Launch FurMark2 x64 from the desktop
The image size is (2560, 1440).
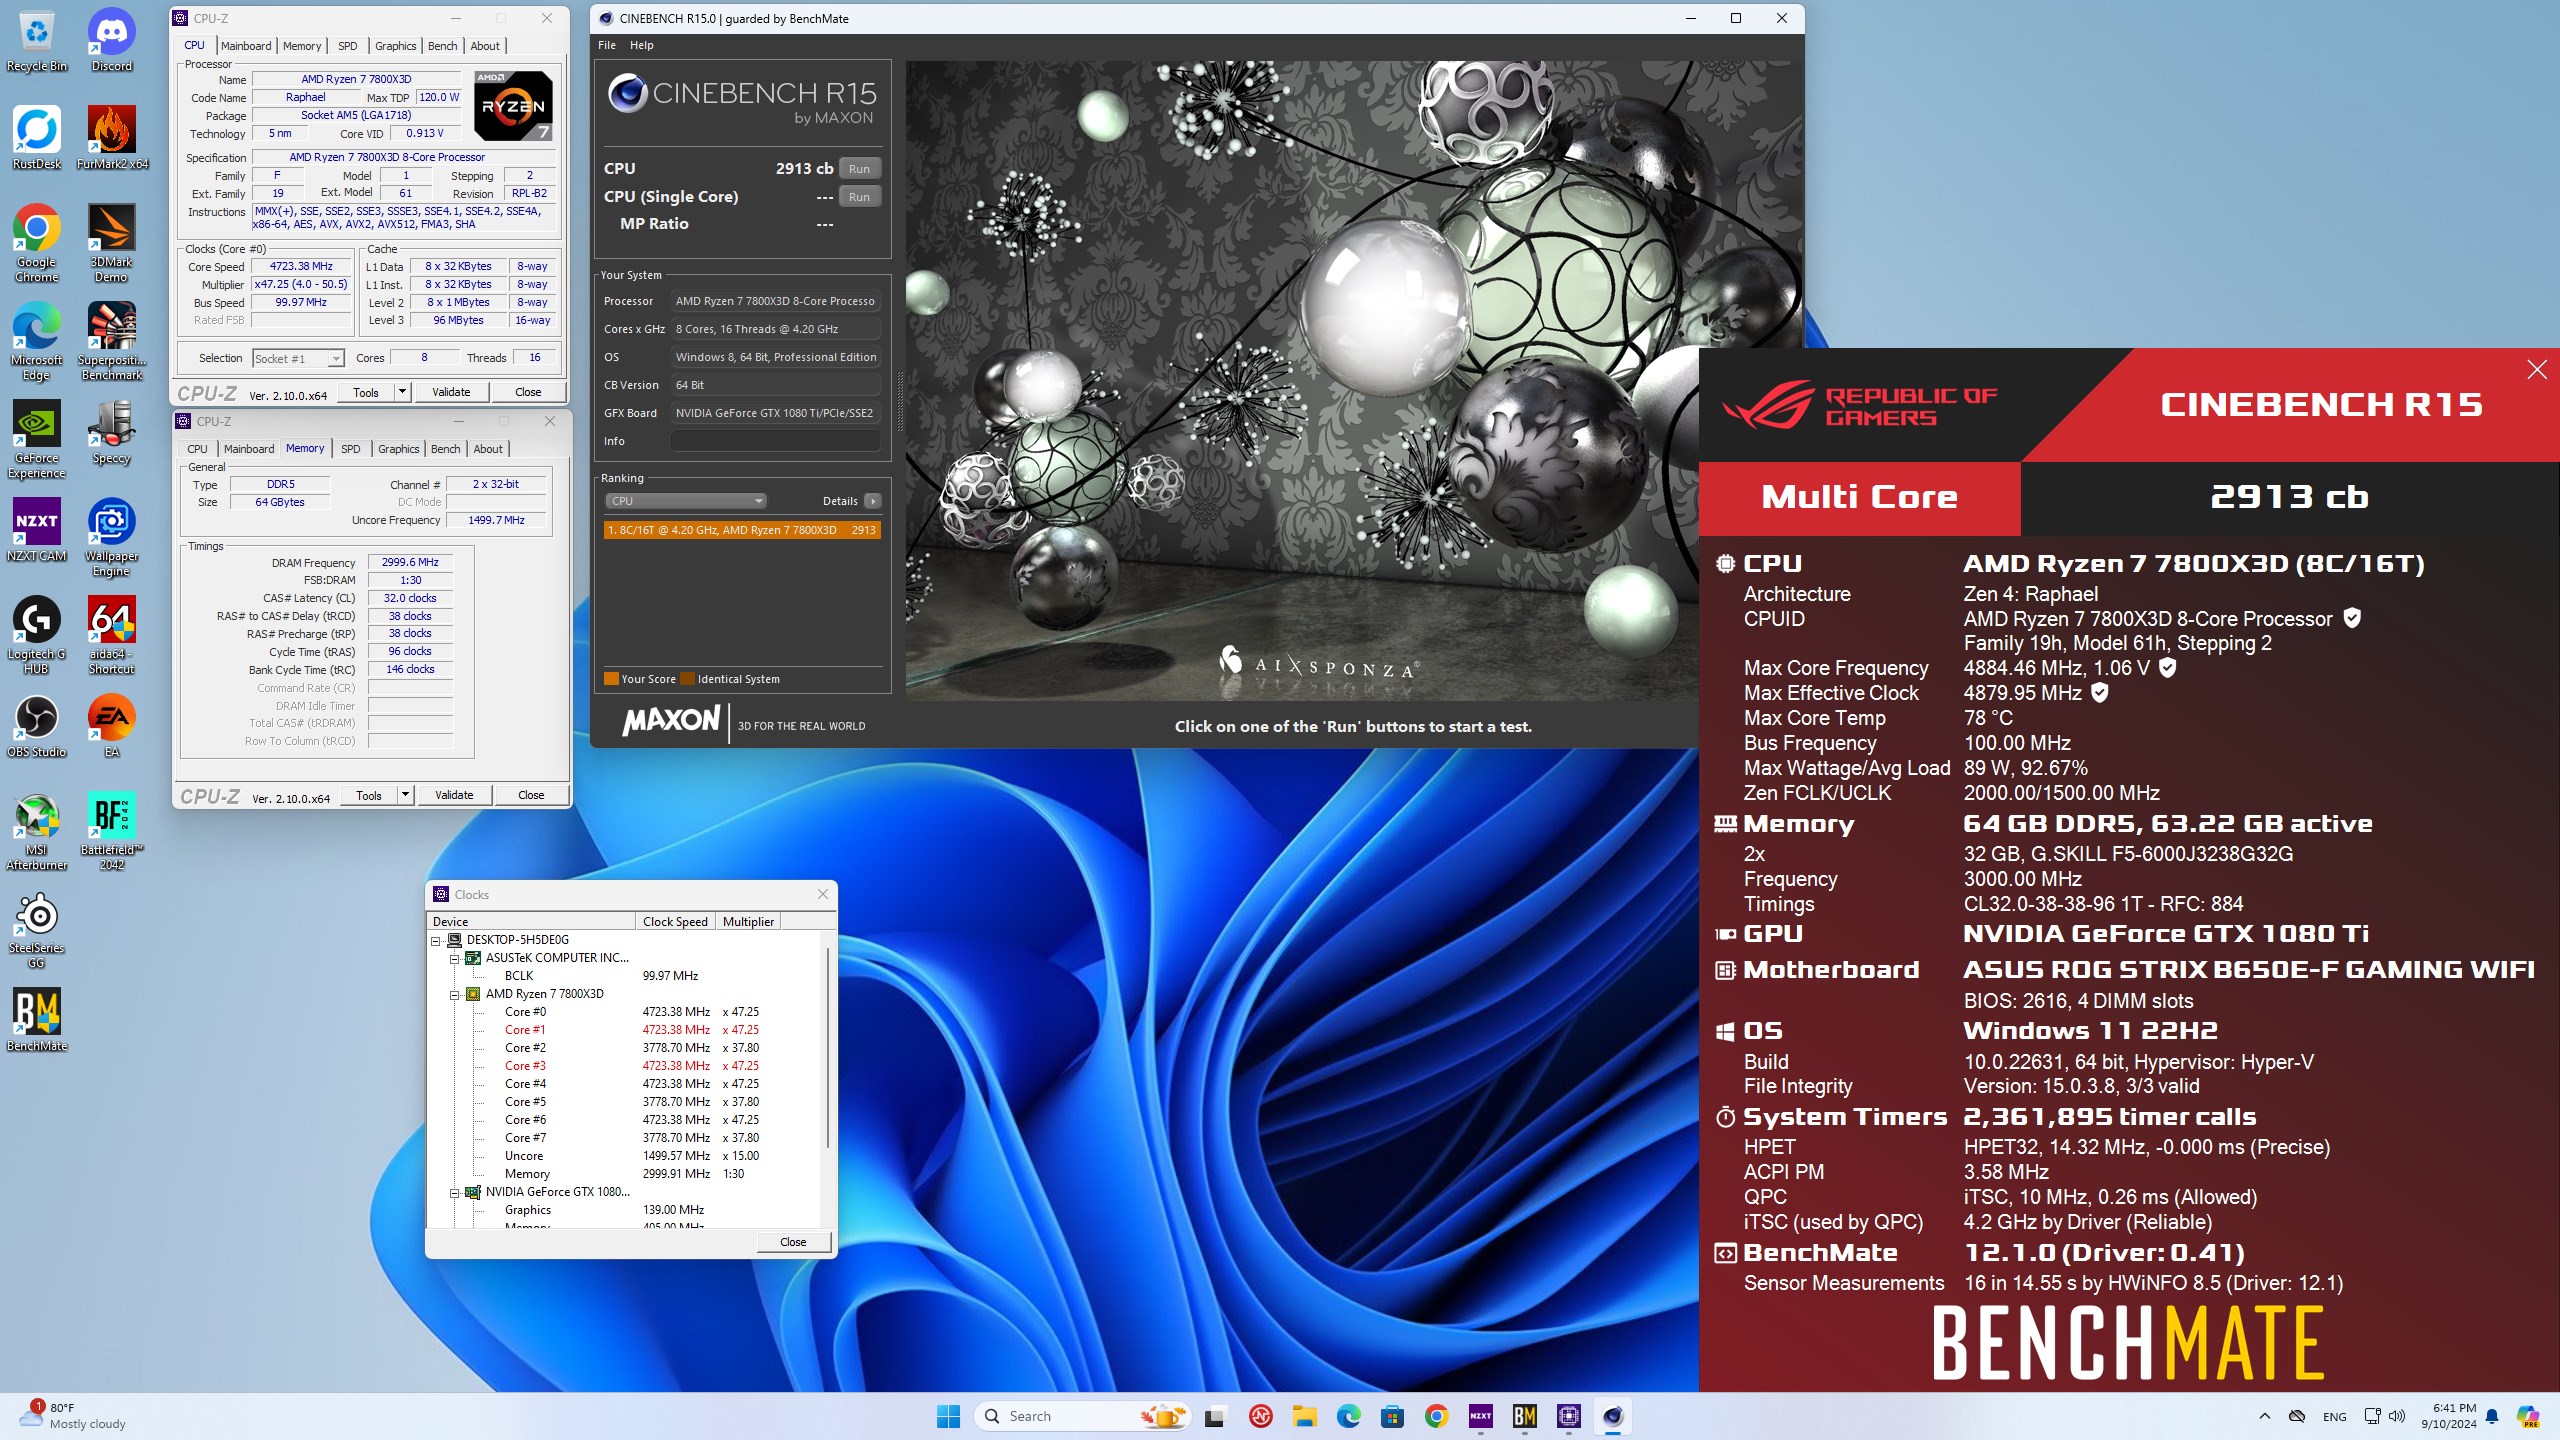[112, 138]
